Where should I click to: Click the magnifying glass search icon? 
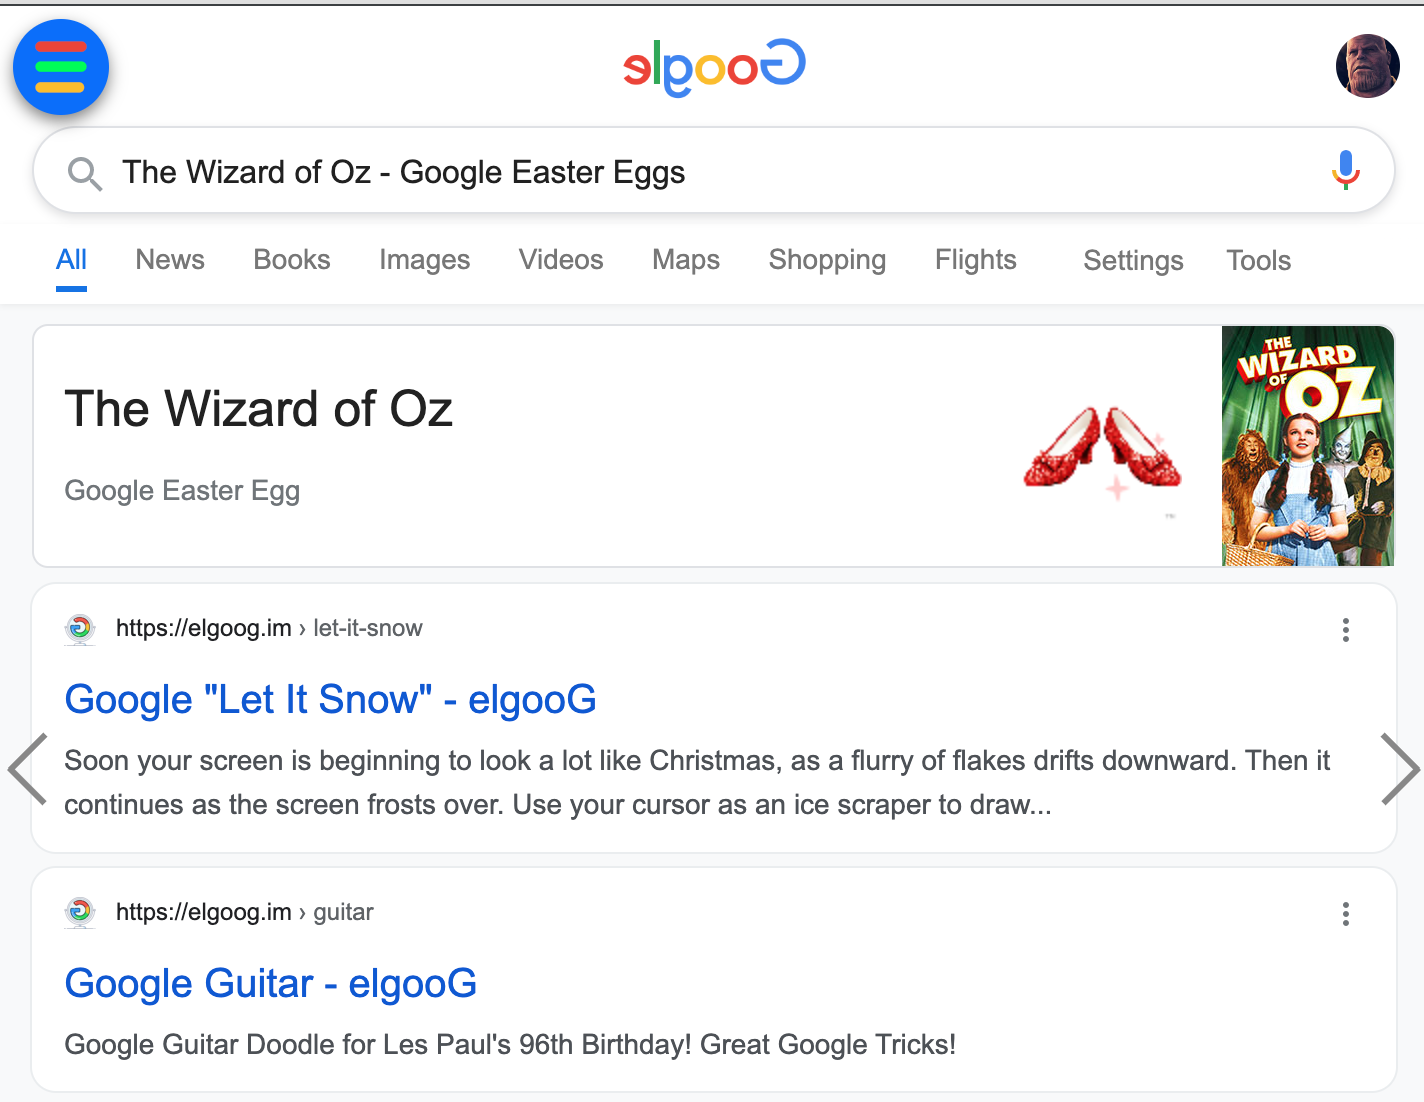tap(84, 173)
